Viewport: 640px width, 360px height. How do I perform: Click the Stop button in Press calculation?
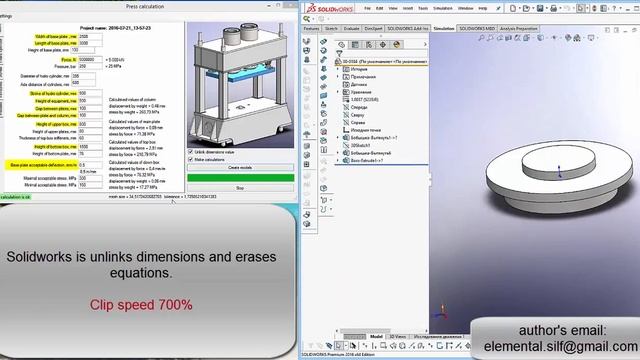click(x=240, y=188)
